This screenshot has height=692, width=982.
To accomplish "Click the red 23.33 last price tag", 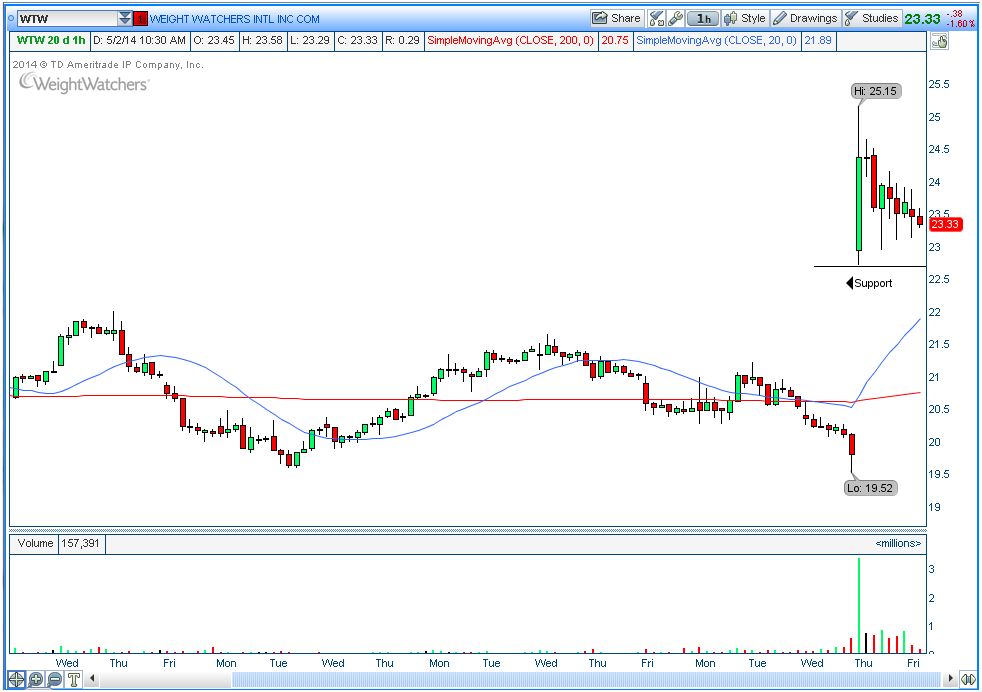I will click(944, 224).
